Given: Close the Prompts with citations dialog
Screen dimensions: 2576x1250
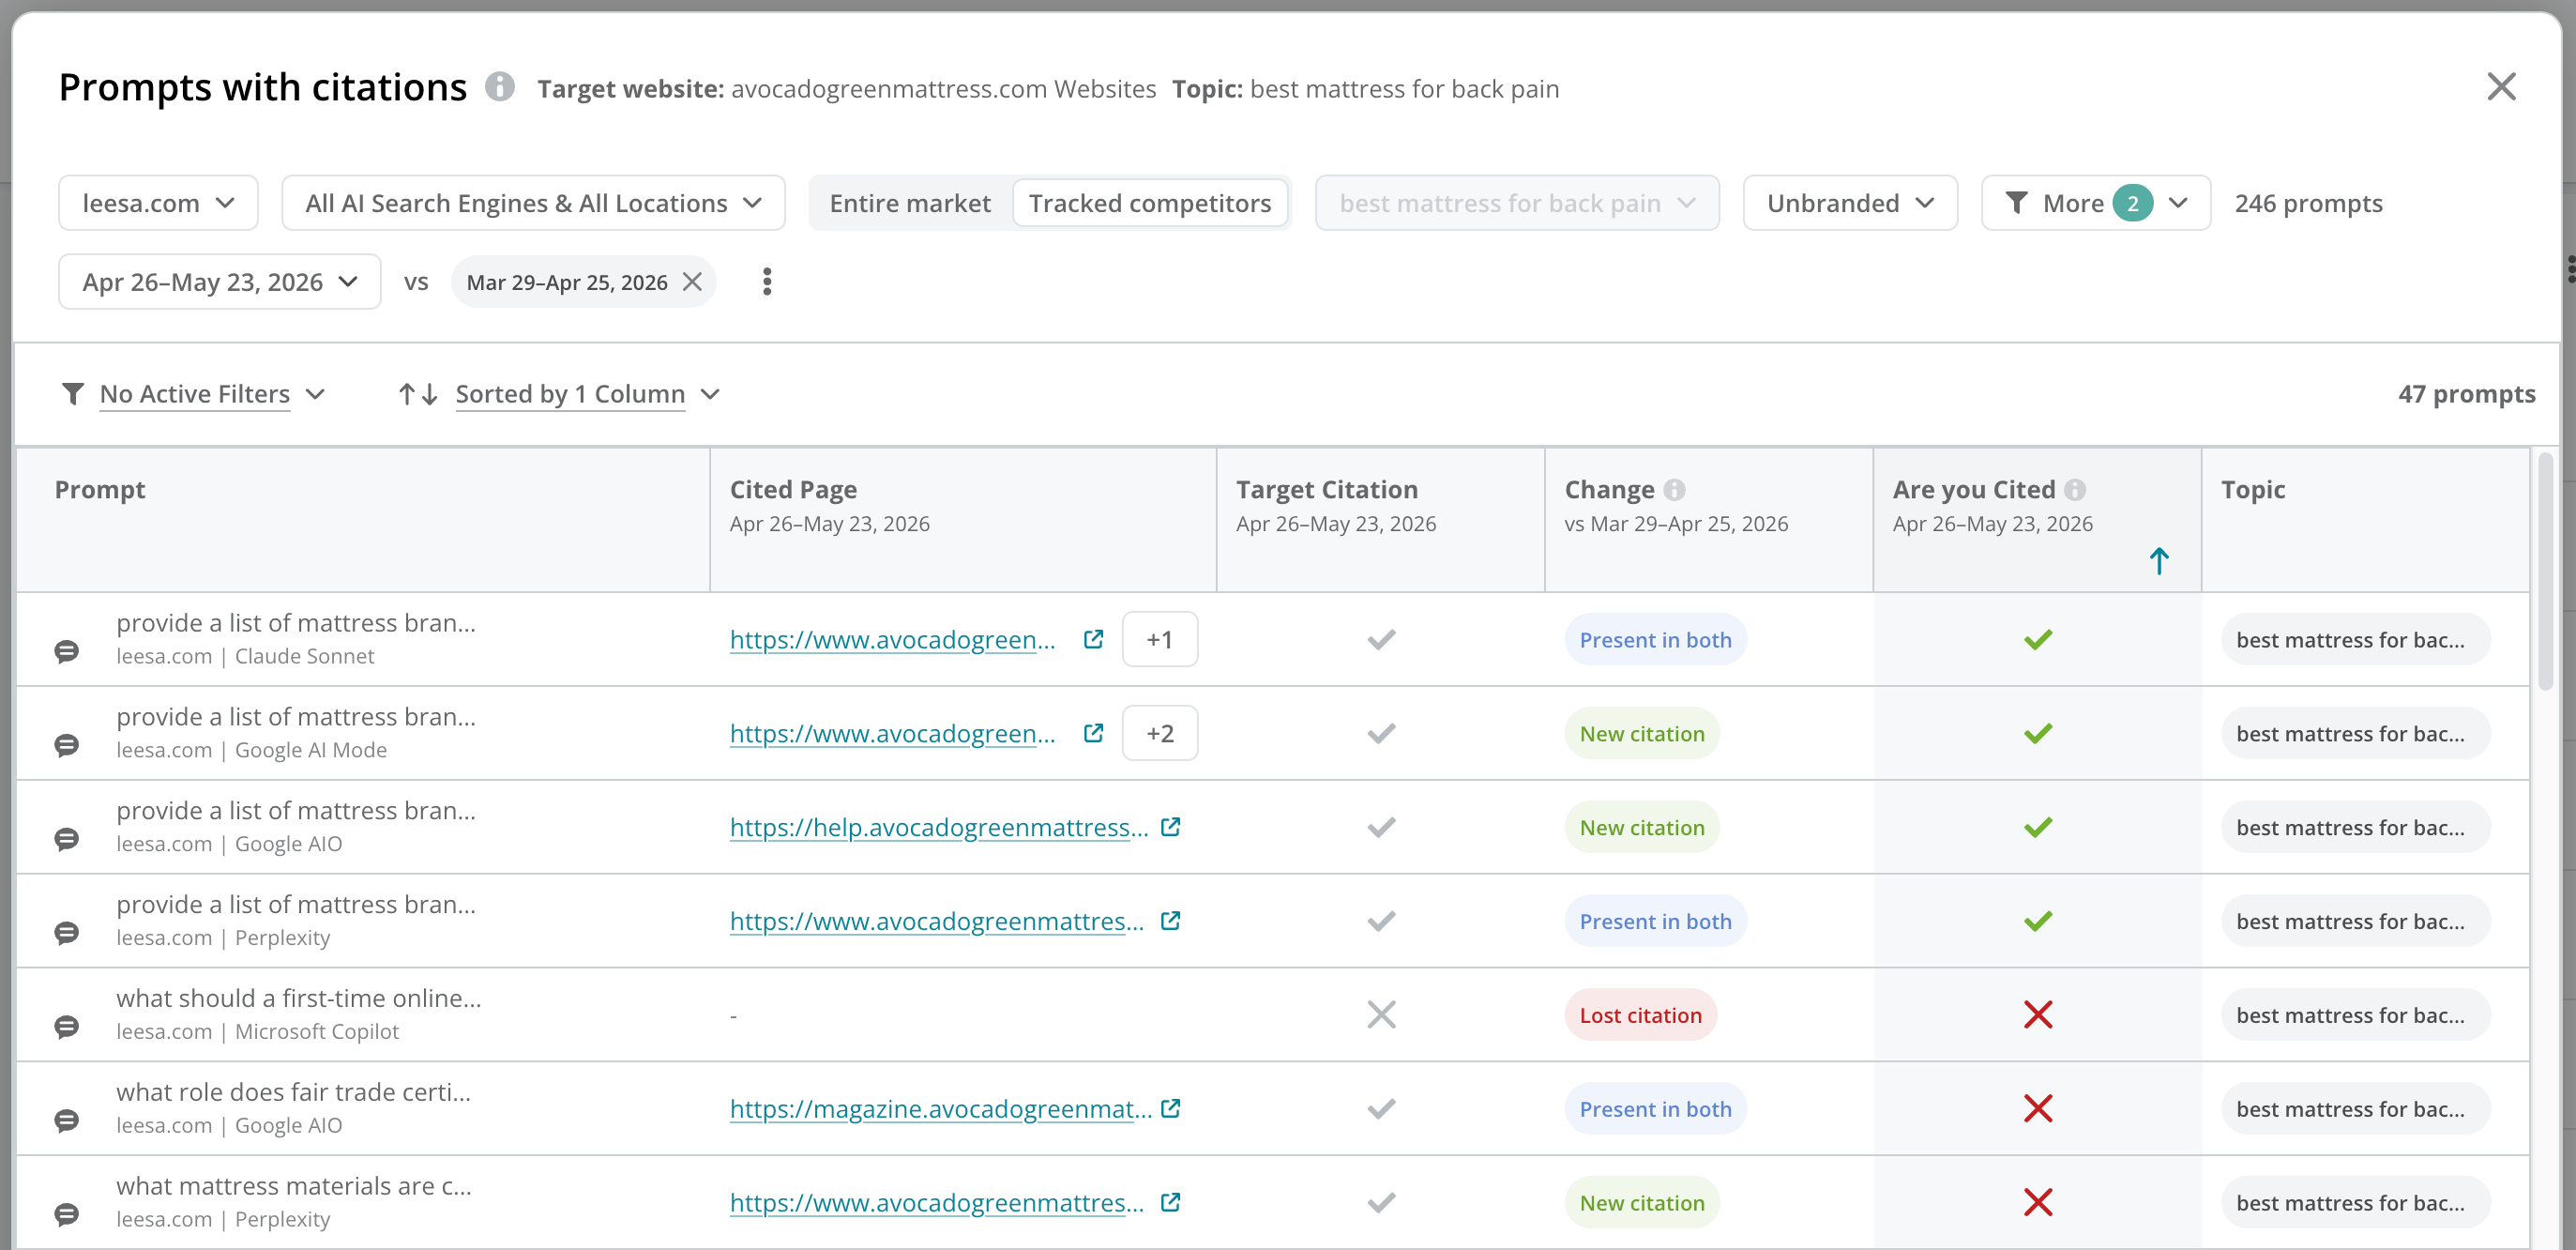Looking at the screenshot, I should pos(2501,87).
